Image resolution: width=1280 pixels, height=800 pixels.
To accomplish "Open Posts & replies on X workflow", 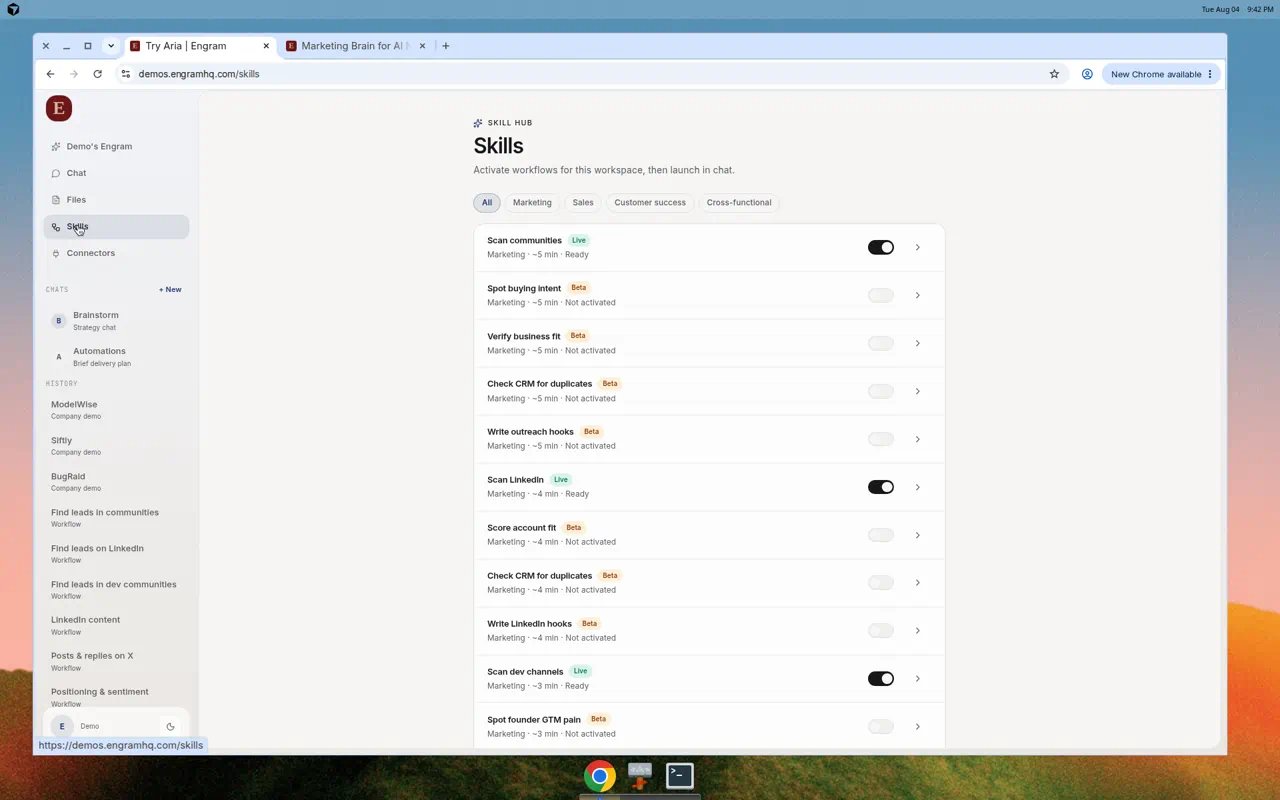I will (116, 662).
